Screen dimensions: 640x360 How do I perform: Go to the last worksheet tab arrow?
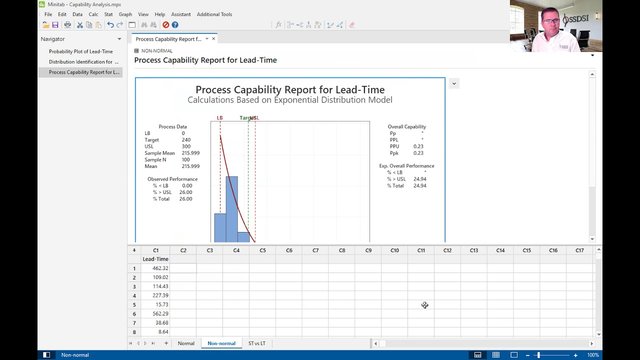click(x=153, y=343)
